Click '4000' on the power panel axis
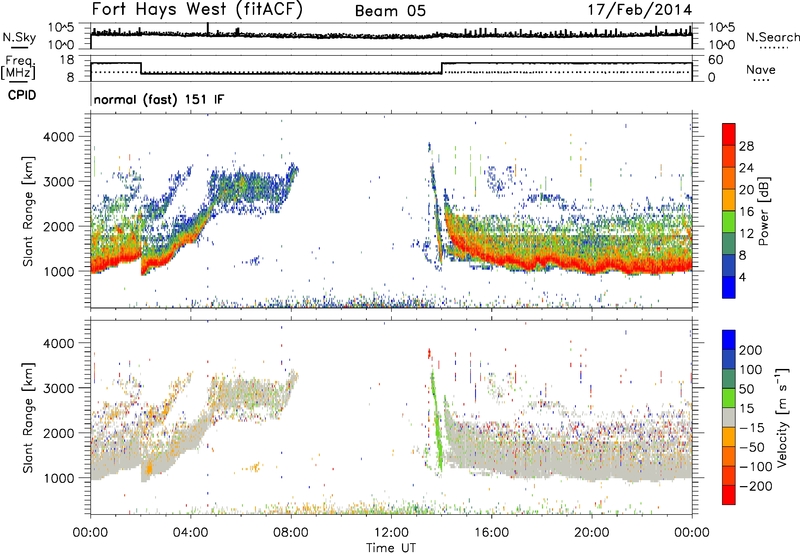Image resolution: width=800 pixels, height=554 pixels. [59, 137]
